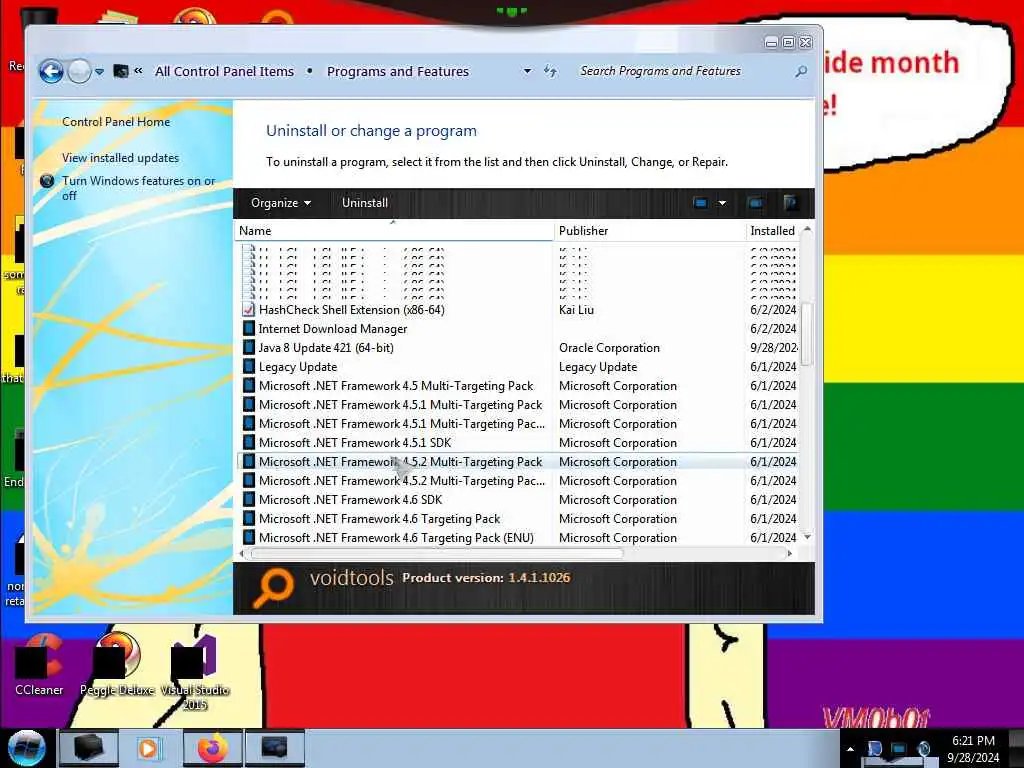The height and width of the screenshot is (768, 1024).
Task: Click the Change your view icon
Action: pos(701,203)
